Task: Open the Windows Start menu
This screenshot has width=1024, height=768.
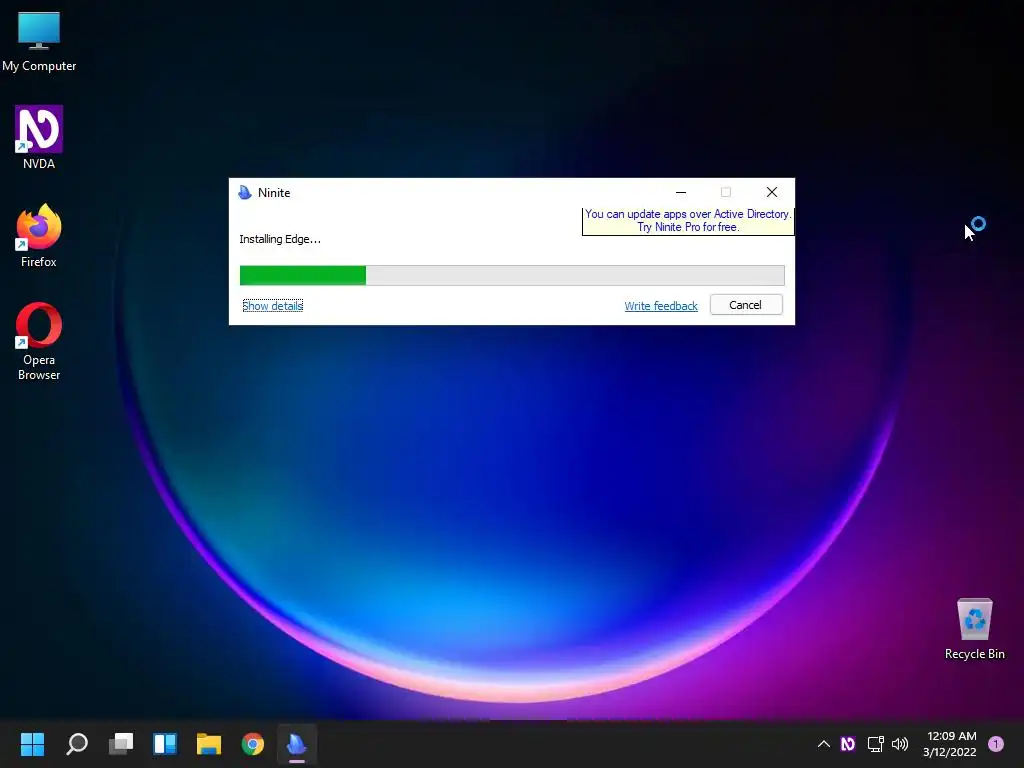Action: tap(32, 743)
